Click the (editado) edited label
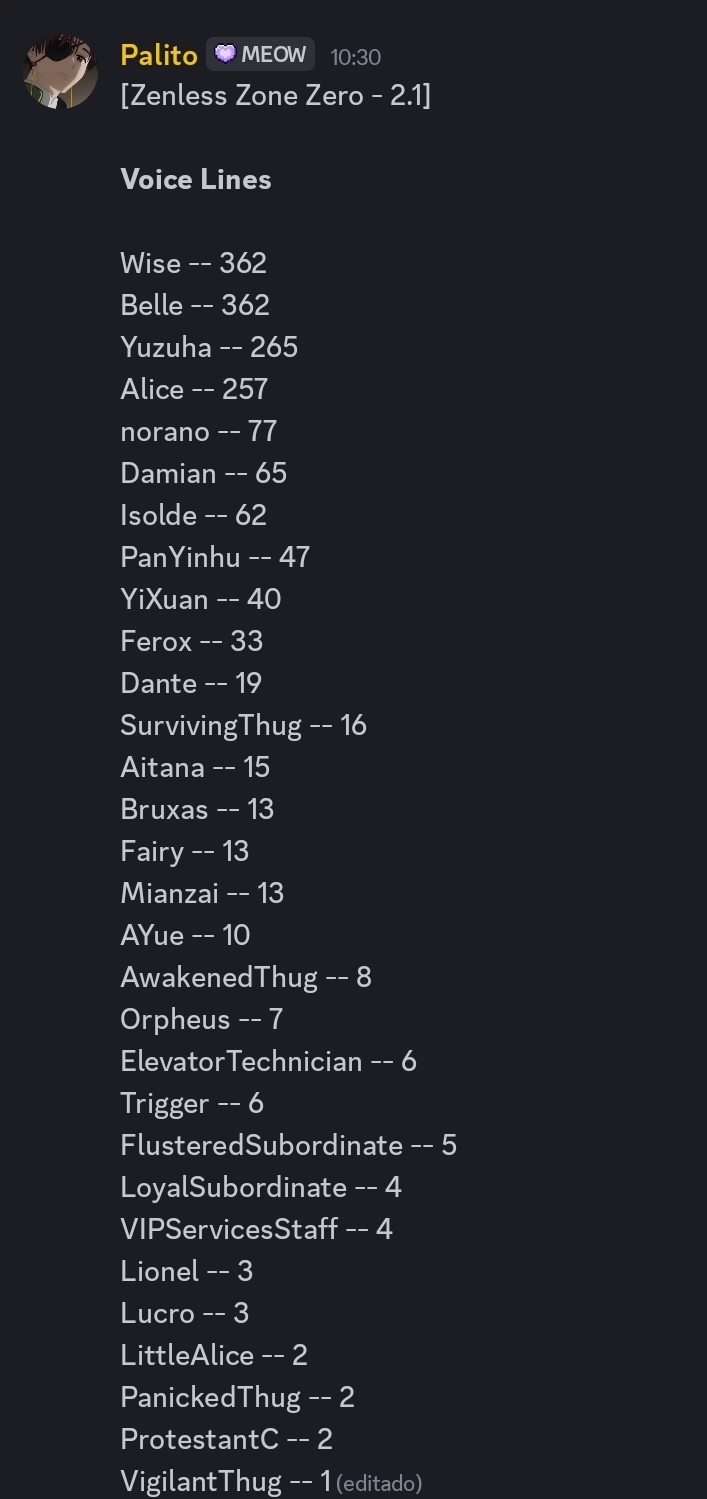This screenshot has width=707, height=1499. point(379,1483)
